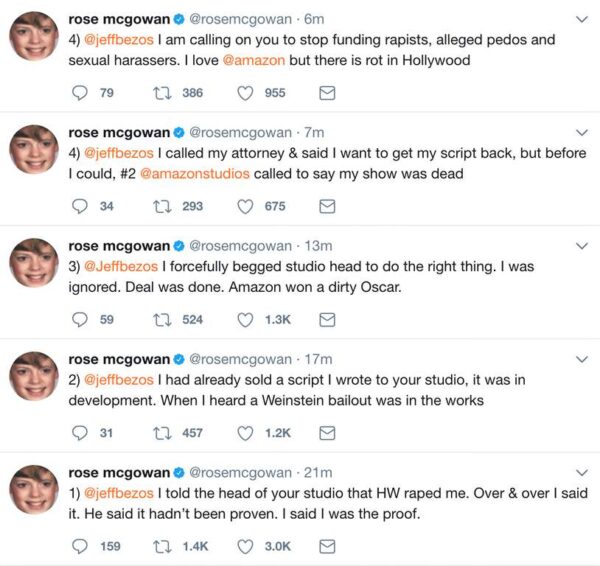Reply to the tweet with 79 replies
This screenshot has height=566, width=600.
(x=82, y=93)
